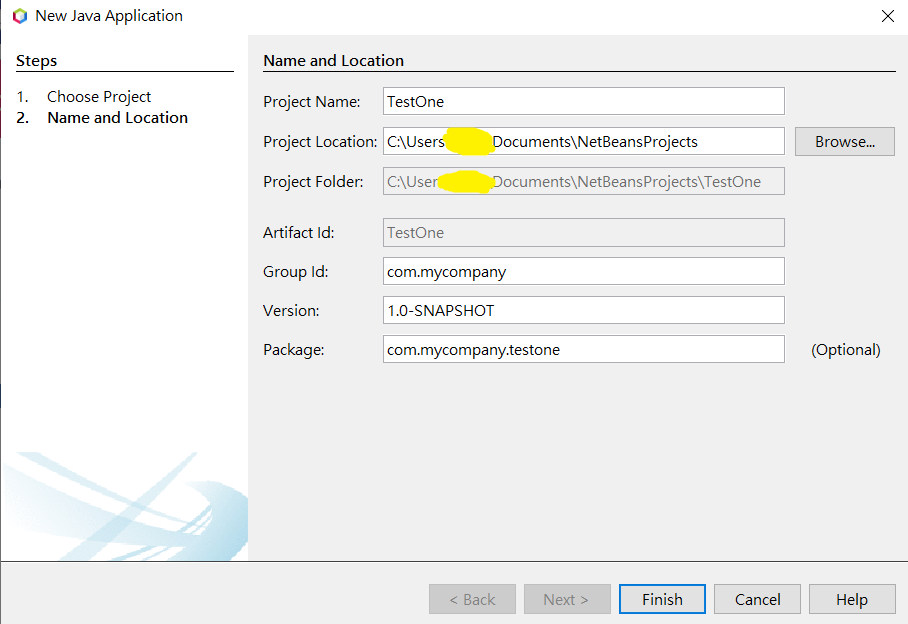Open Help for this wizard
This screenshot has height=624, width=908.
[852, 599]
